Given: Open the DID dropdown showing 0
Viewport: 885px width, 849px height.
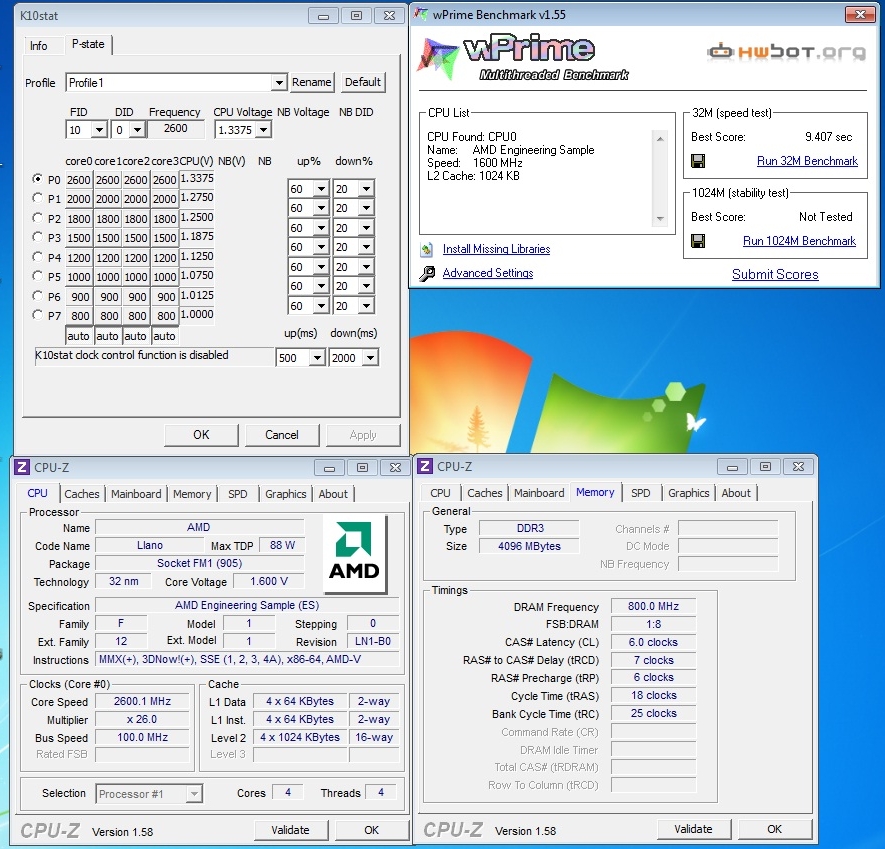Looking at the screenshot, I should coord(137,130).
